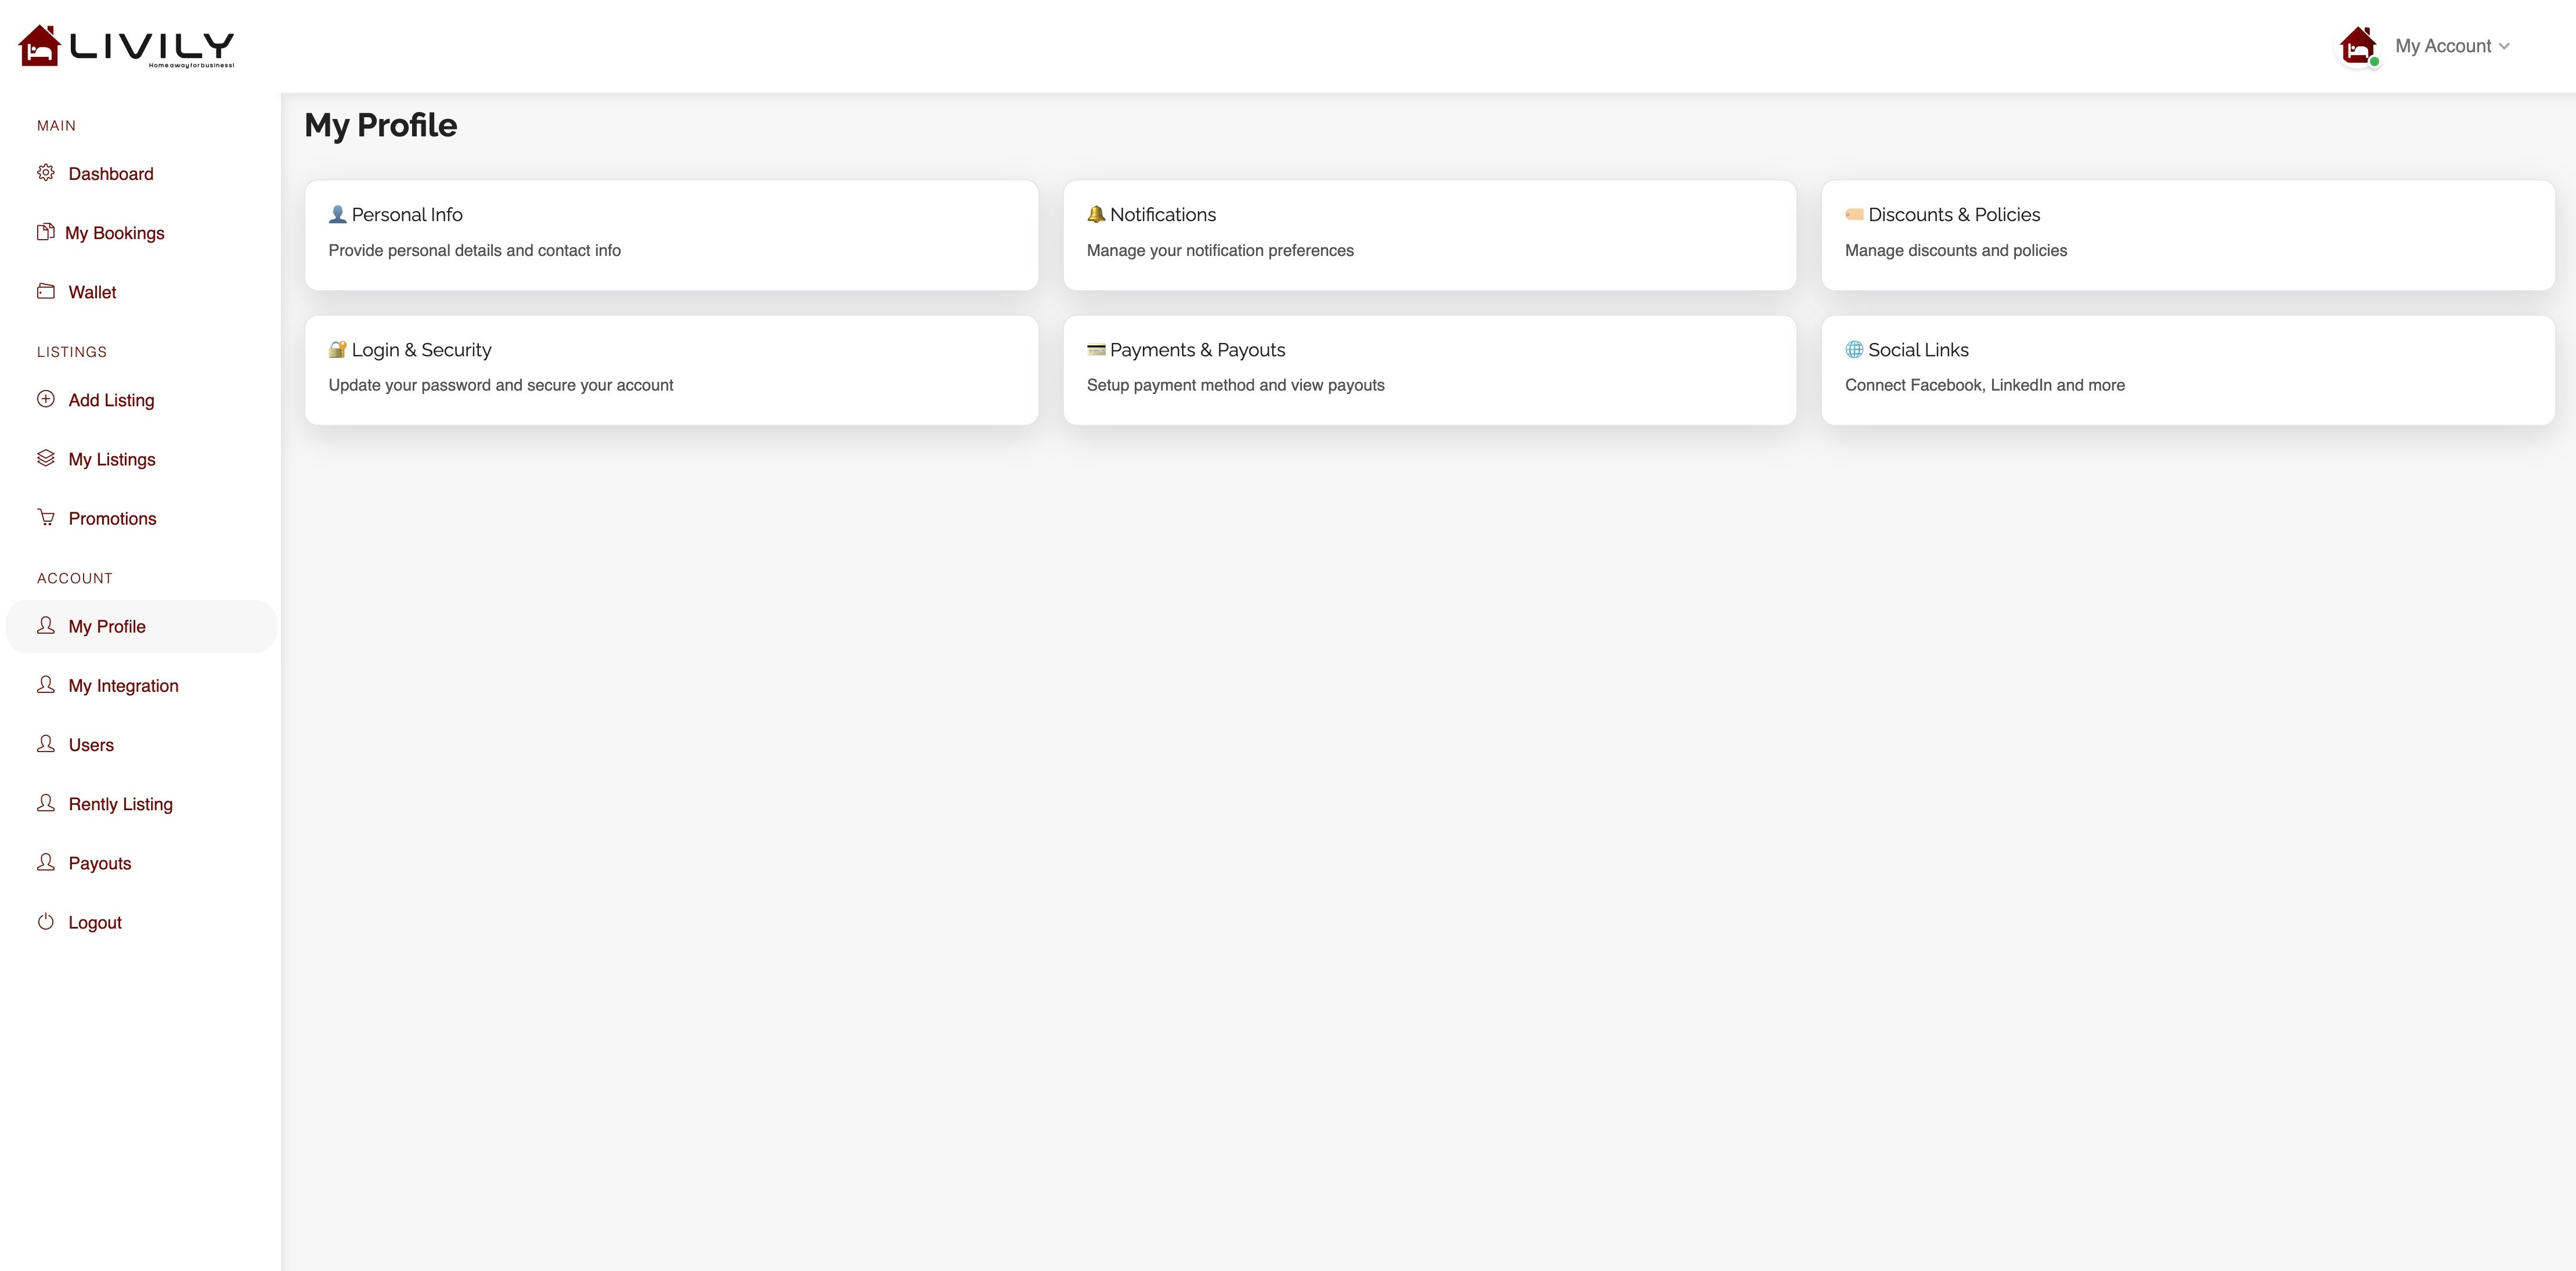Open the Notifications settings card
The image size is (2576, 1271).
tap(1429, 235)
